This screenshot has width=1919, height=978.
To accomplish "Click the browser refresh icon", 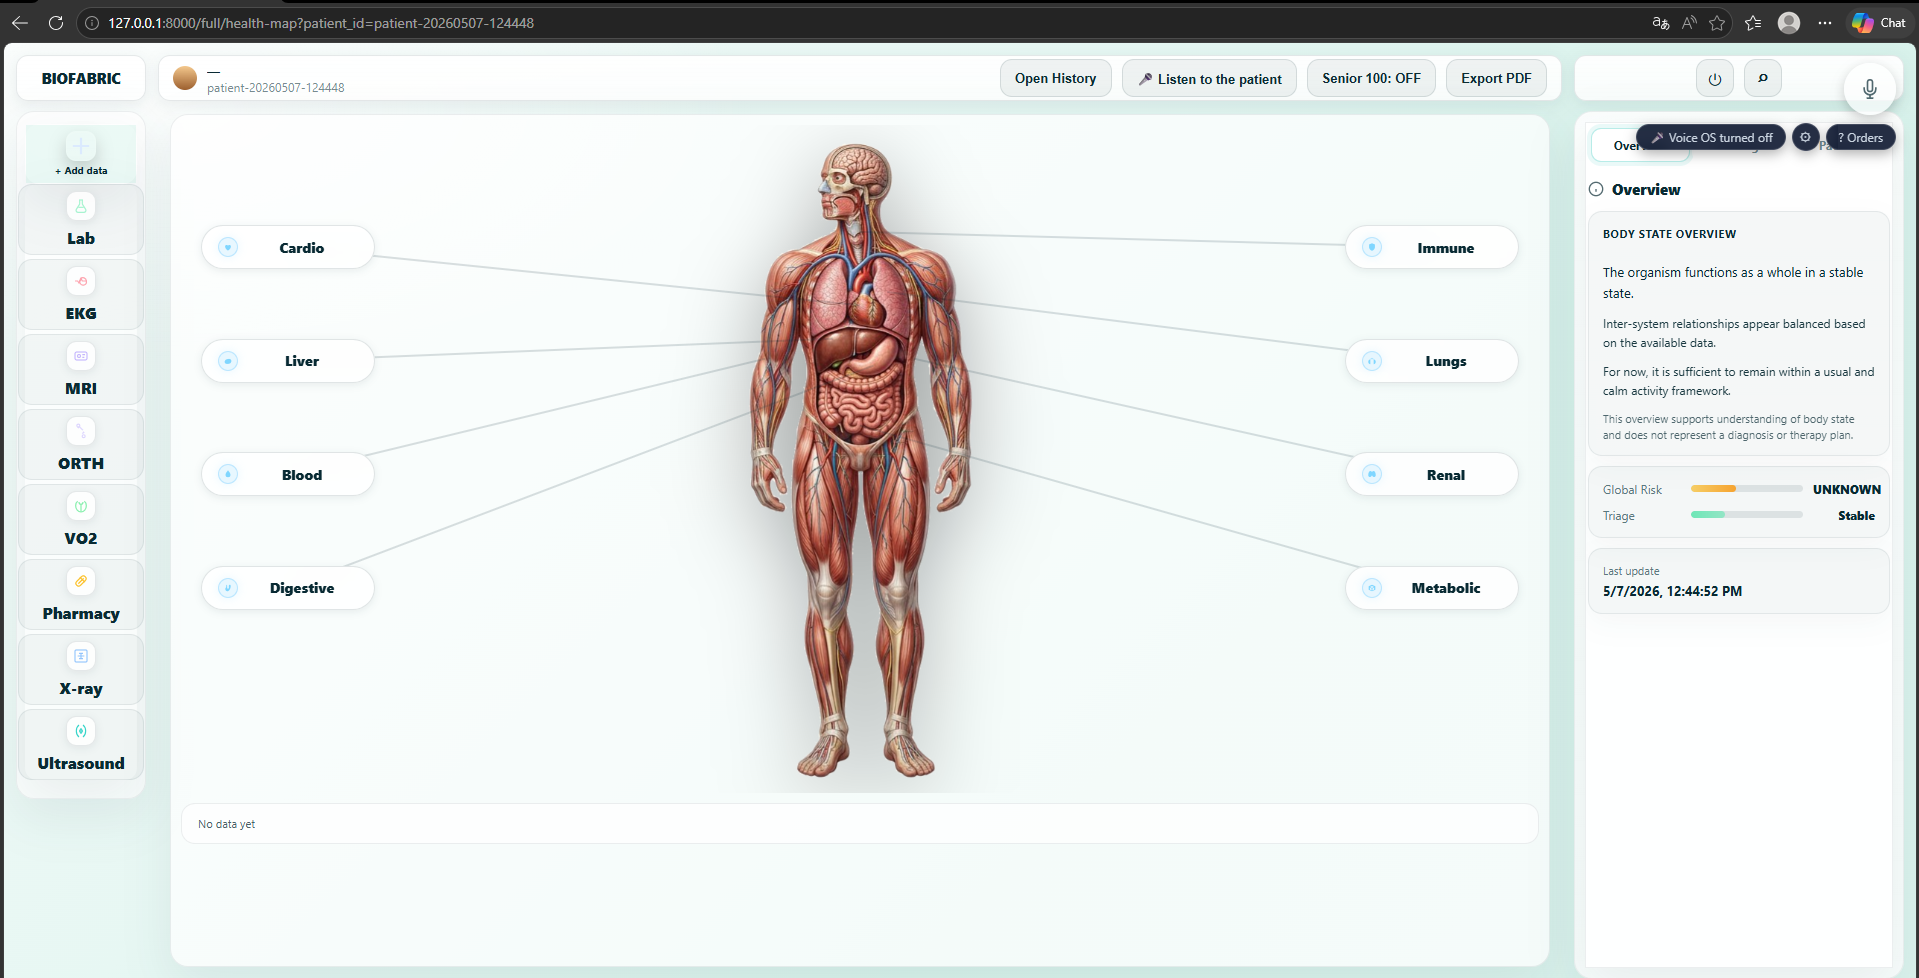I will (x=56, y=23).
